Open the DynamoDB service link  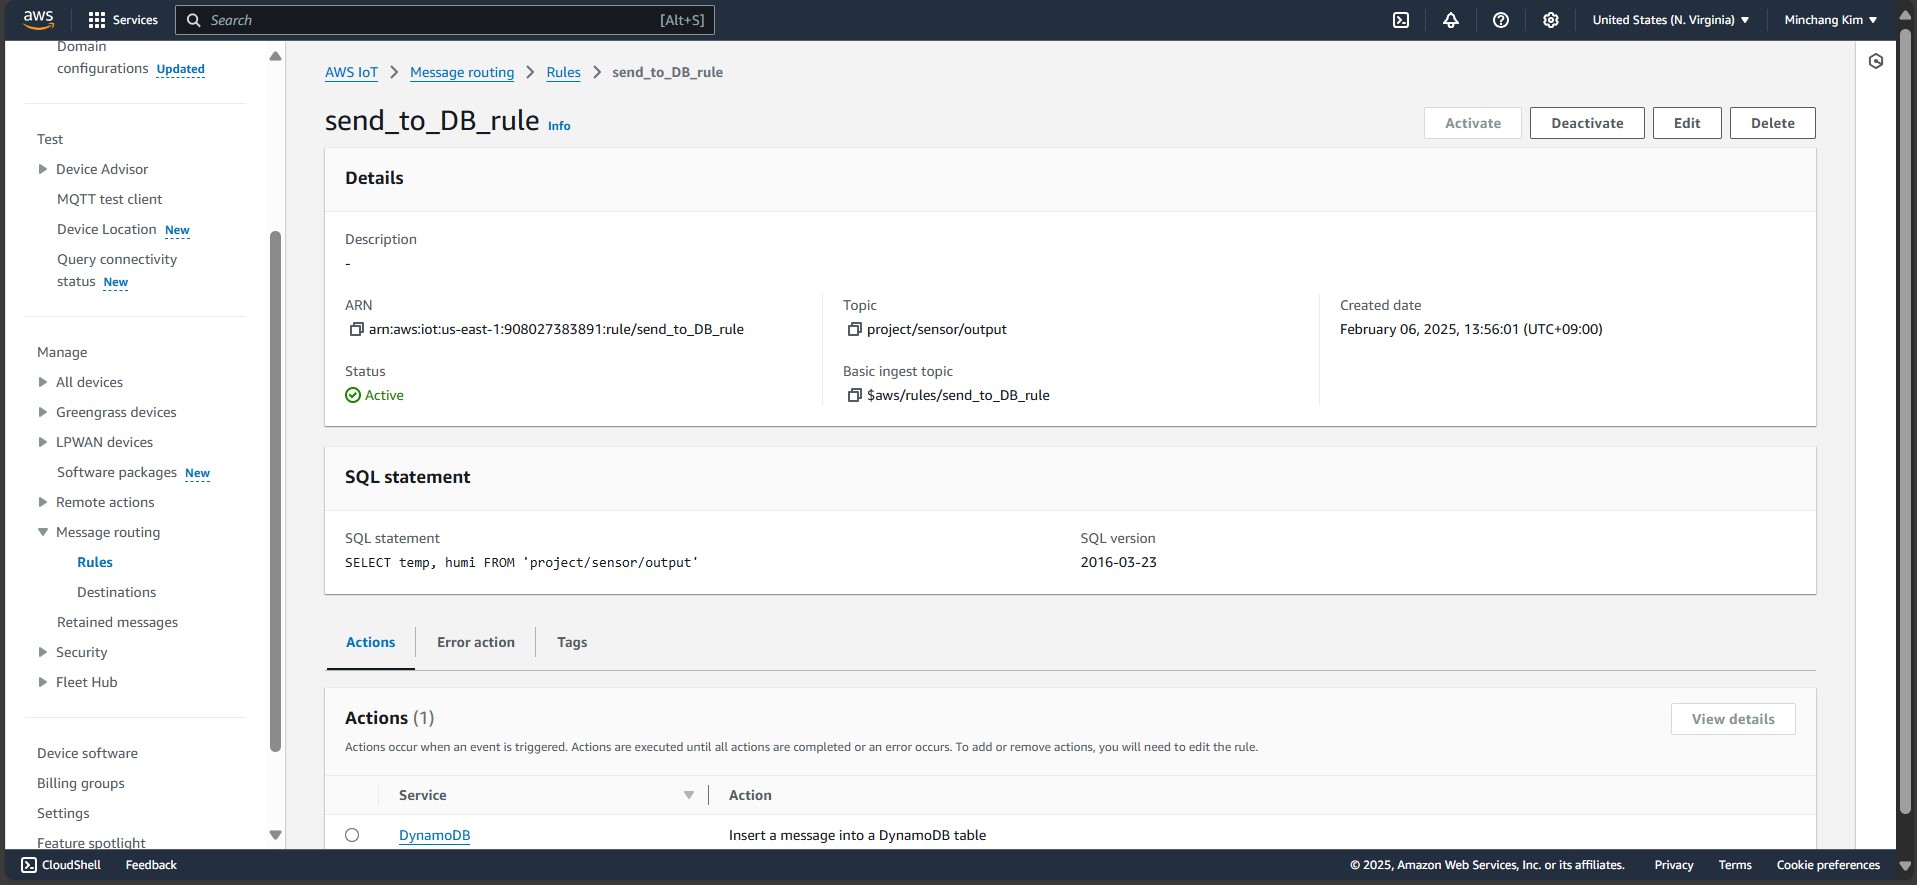pyautogui.click(x=434, y=835)
